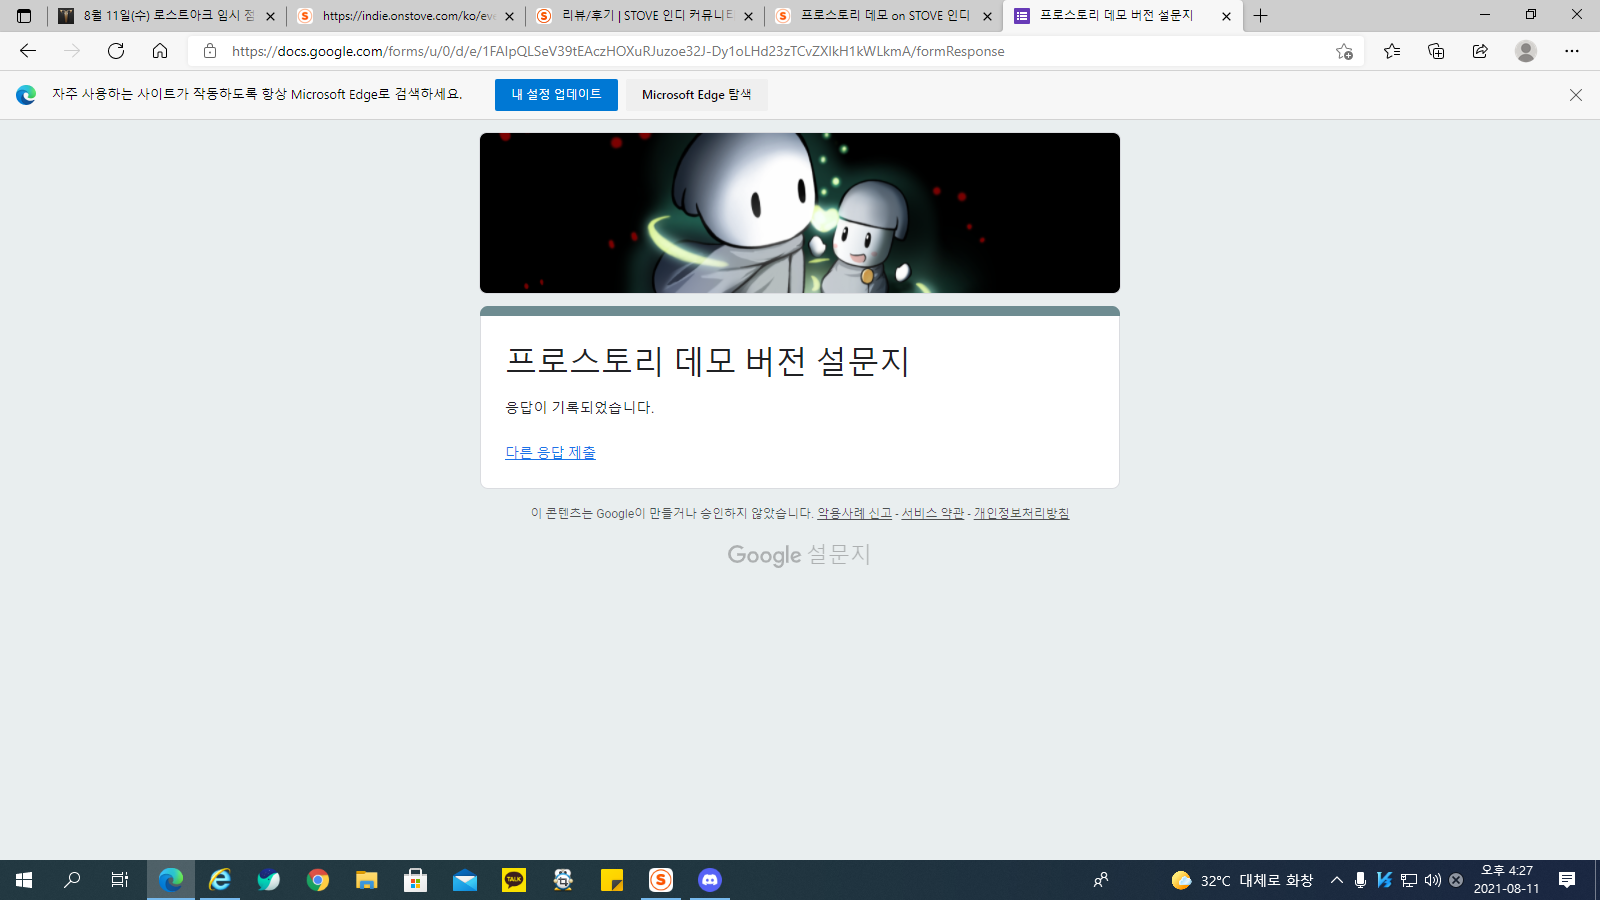This screenshot has width=1600, height=900.
Task: Dismiss the Edge notification bar
Action: click(x=1575, y=95)
